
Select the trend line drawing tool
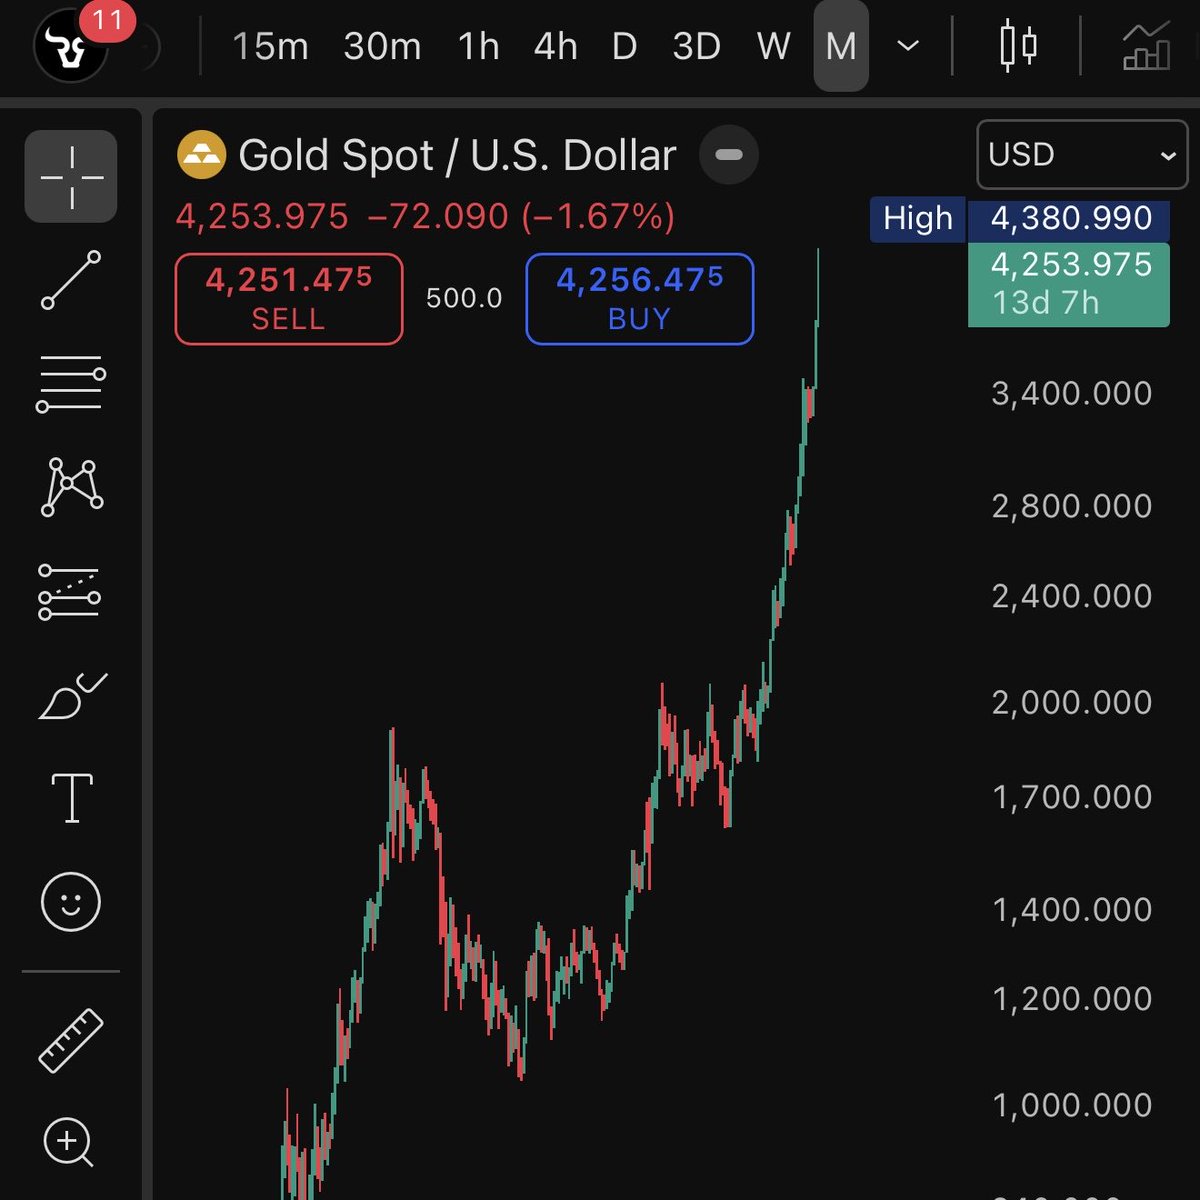tap(71, 280)
